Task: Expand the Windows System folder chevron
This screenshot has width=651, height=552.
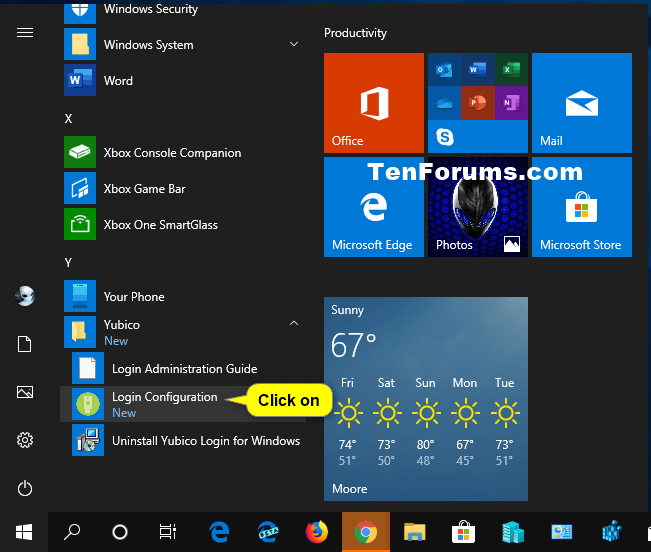Action: point(294,44)
